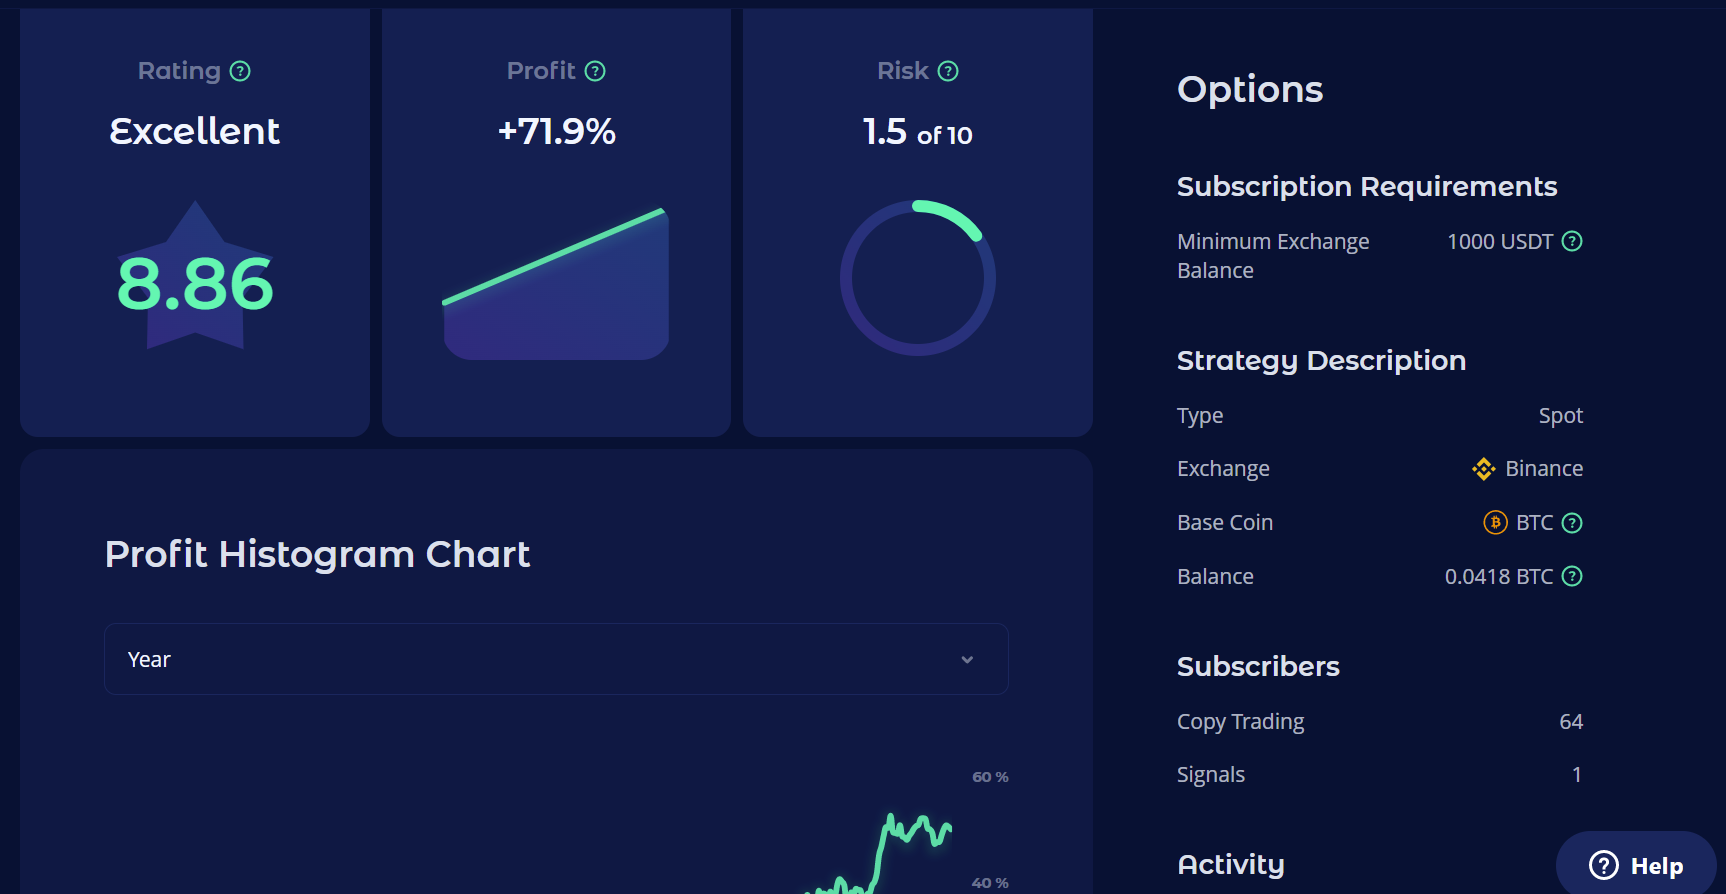This screenshot has width=1726, height=894.
Task: Click the profit growth chart thumbnail
Action: 556,285
